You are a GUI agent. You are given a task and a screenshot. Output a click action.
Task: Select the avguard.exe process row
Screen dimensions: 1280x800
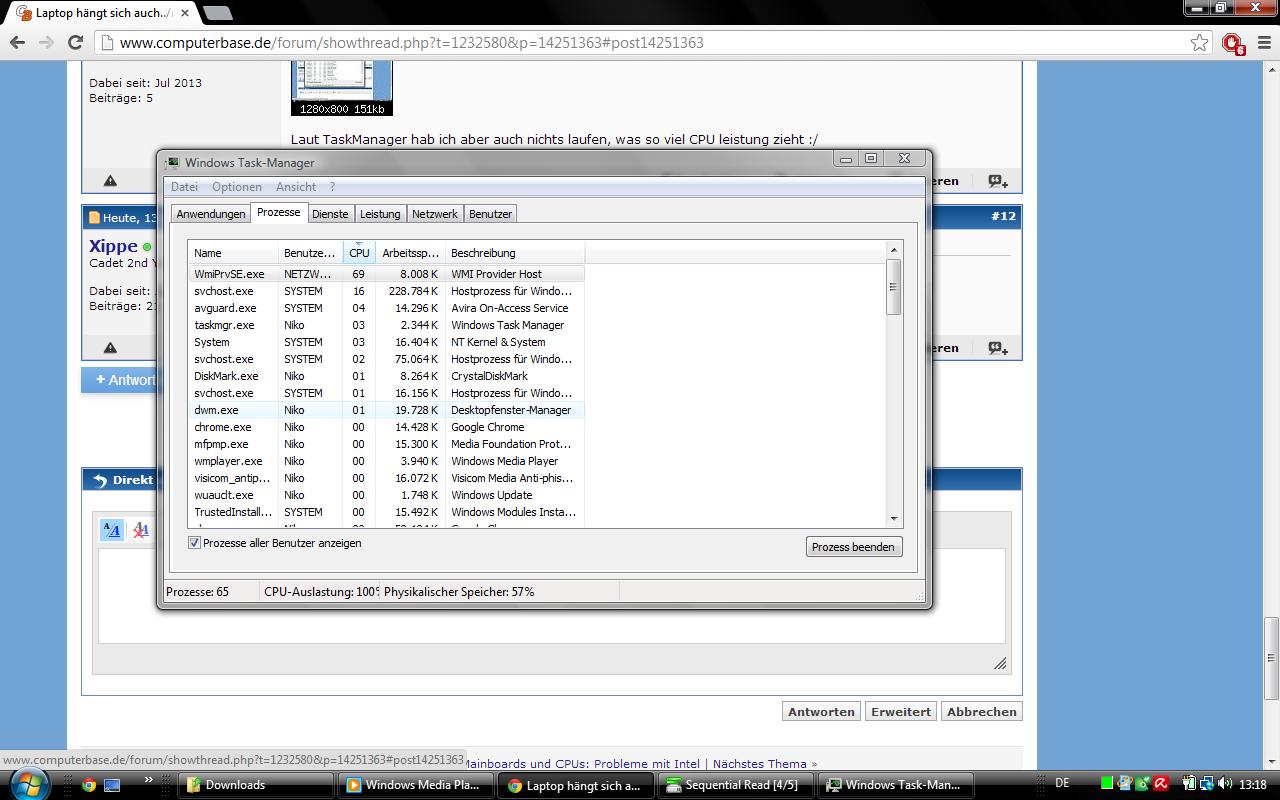pyautogui.click(x=386, y=308)
